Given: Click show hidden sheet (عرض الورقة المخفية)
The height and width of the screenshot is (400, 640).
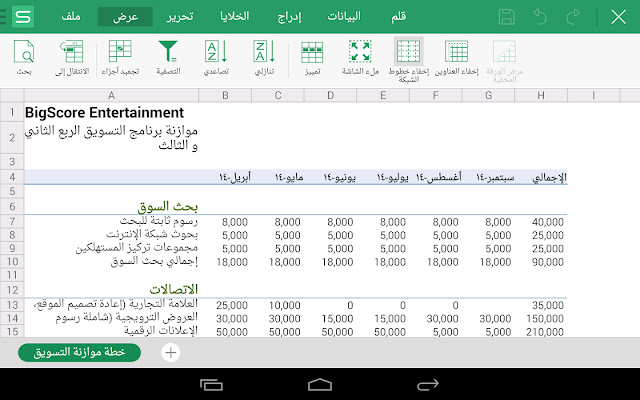Looking at the screenshot, I should coord(504,60).
